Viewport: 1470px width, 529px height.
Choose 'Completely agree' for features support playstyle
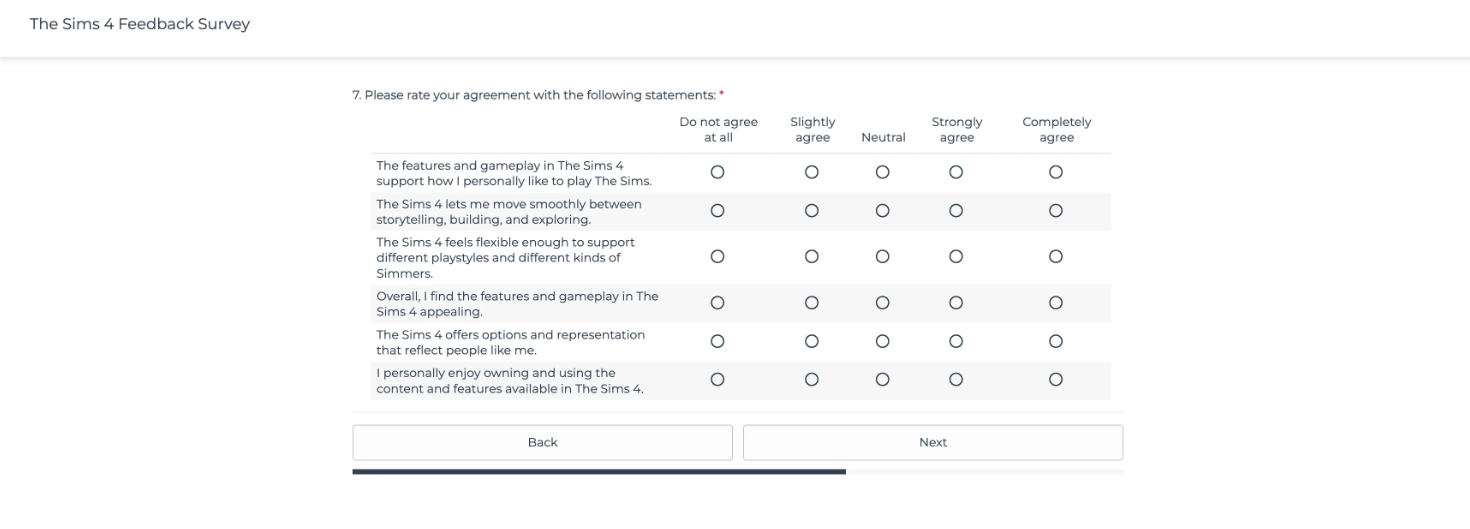tap(1056, 172)
